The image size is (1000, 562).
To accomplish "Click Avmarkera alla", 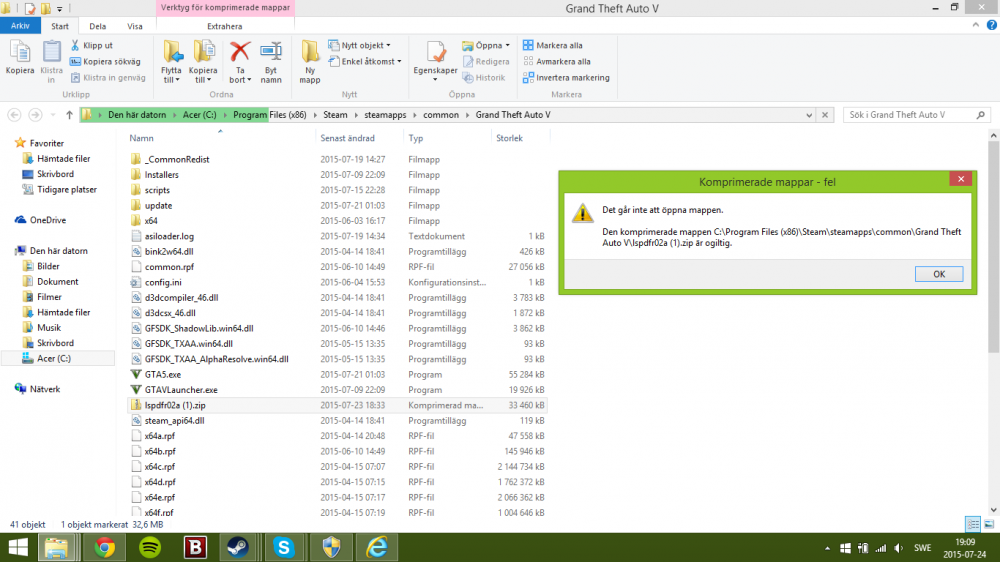I will click(557, 61).
